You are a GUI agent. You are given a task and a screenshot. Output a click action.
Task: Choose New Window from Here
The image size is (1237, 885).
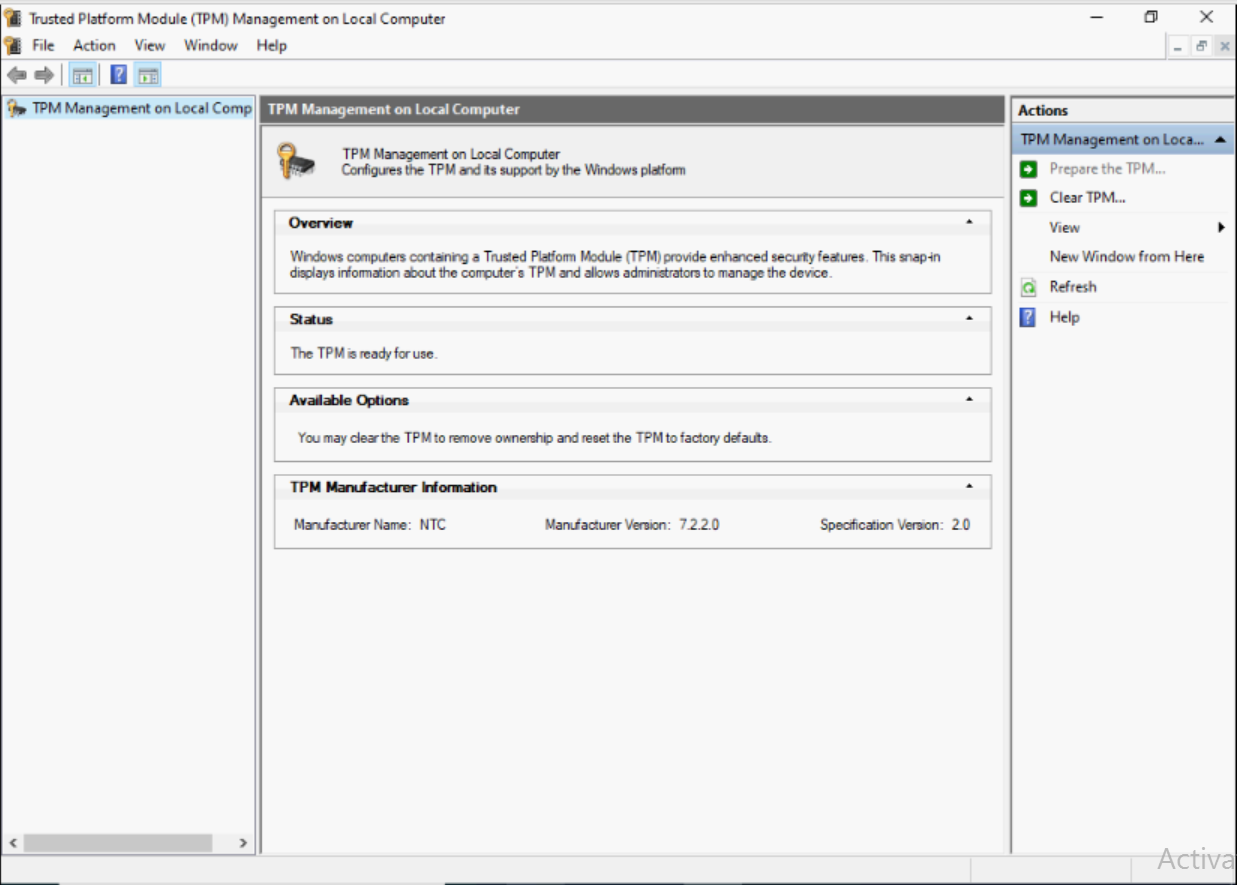point(1126,257)
